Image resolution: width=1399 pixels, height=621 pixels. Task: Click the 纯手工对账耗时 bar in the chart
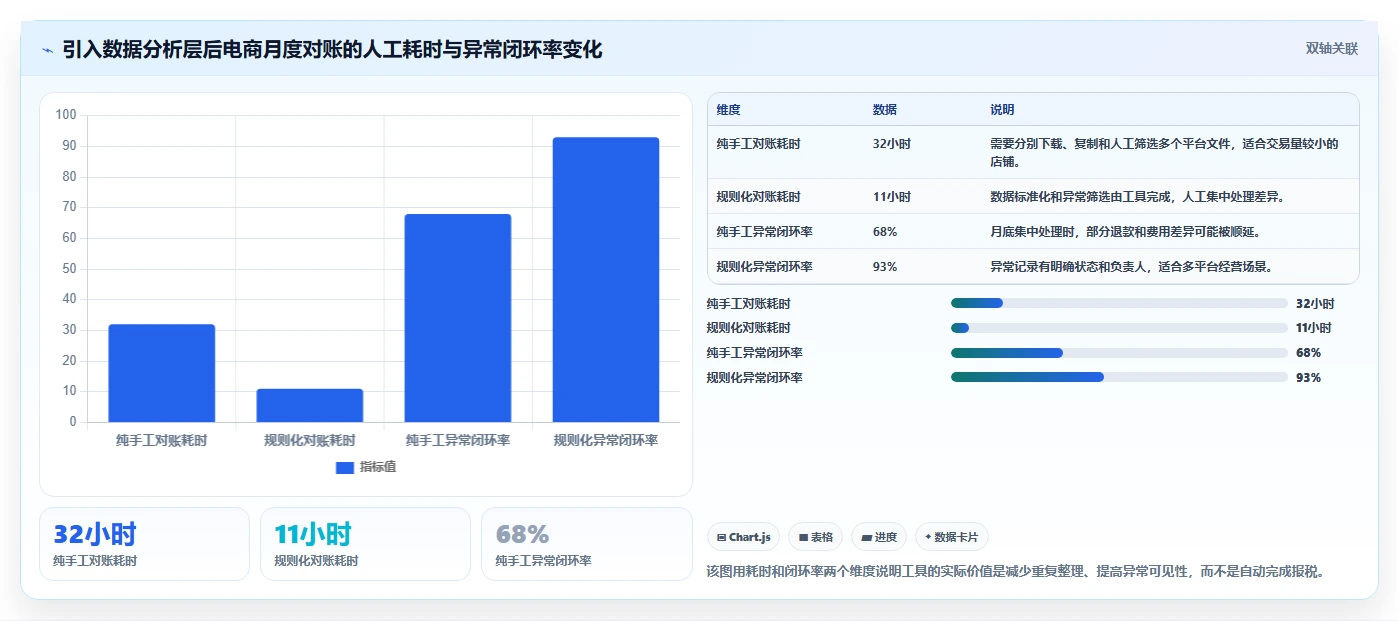coord(162,373)
